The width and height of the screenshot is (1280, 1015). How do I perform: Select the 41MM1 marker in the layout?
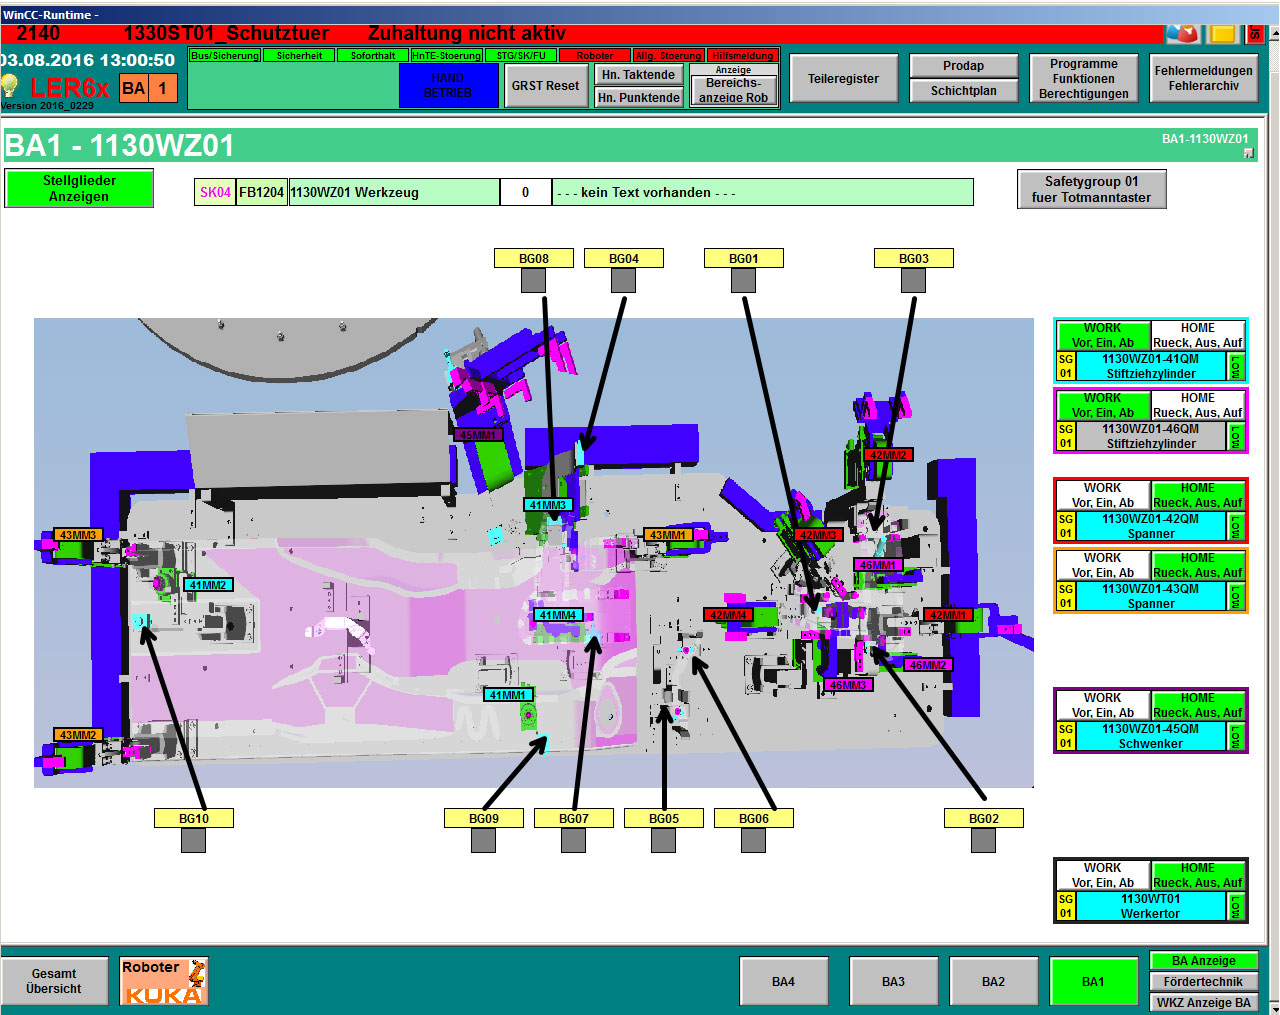(508, 695)
